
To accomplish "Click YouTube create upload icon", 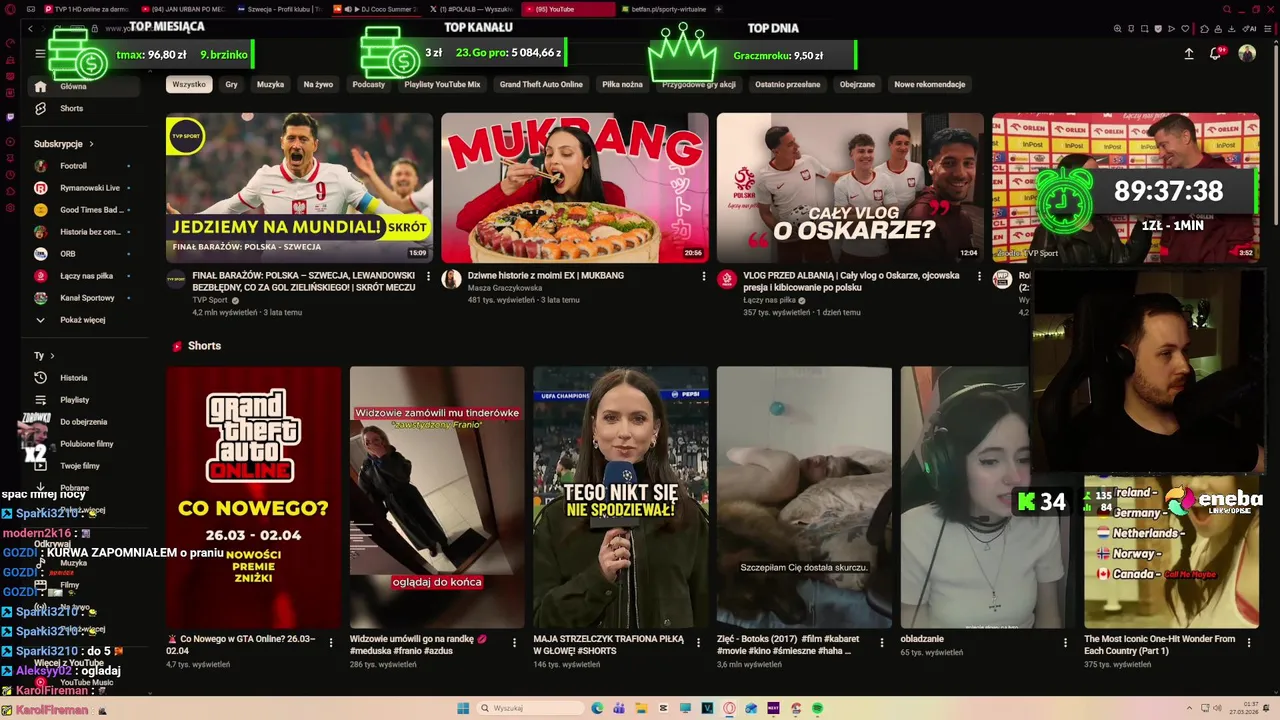I will (x=1189, y=54).
